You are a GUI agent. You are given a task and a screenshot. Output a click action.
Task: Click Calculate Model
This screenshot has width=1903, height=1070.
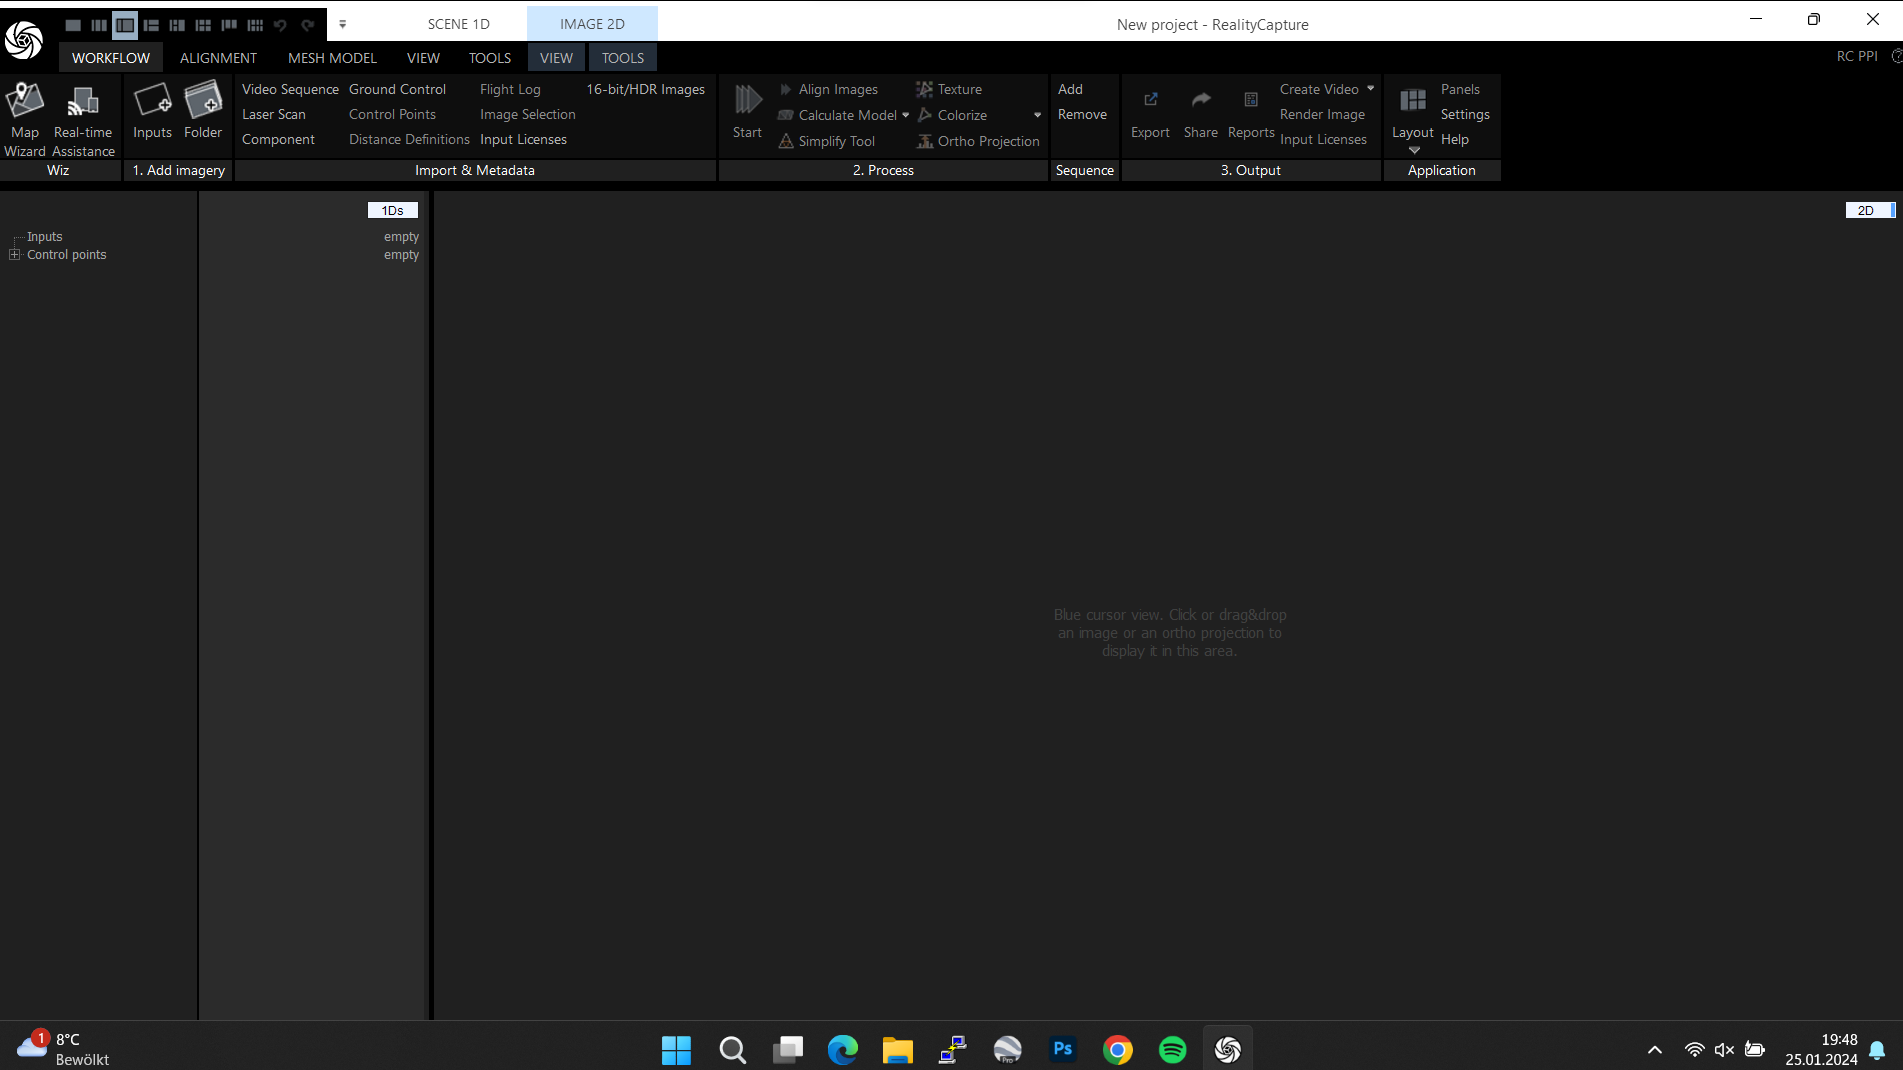837,115
